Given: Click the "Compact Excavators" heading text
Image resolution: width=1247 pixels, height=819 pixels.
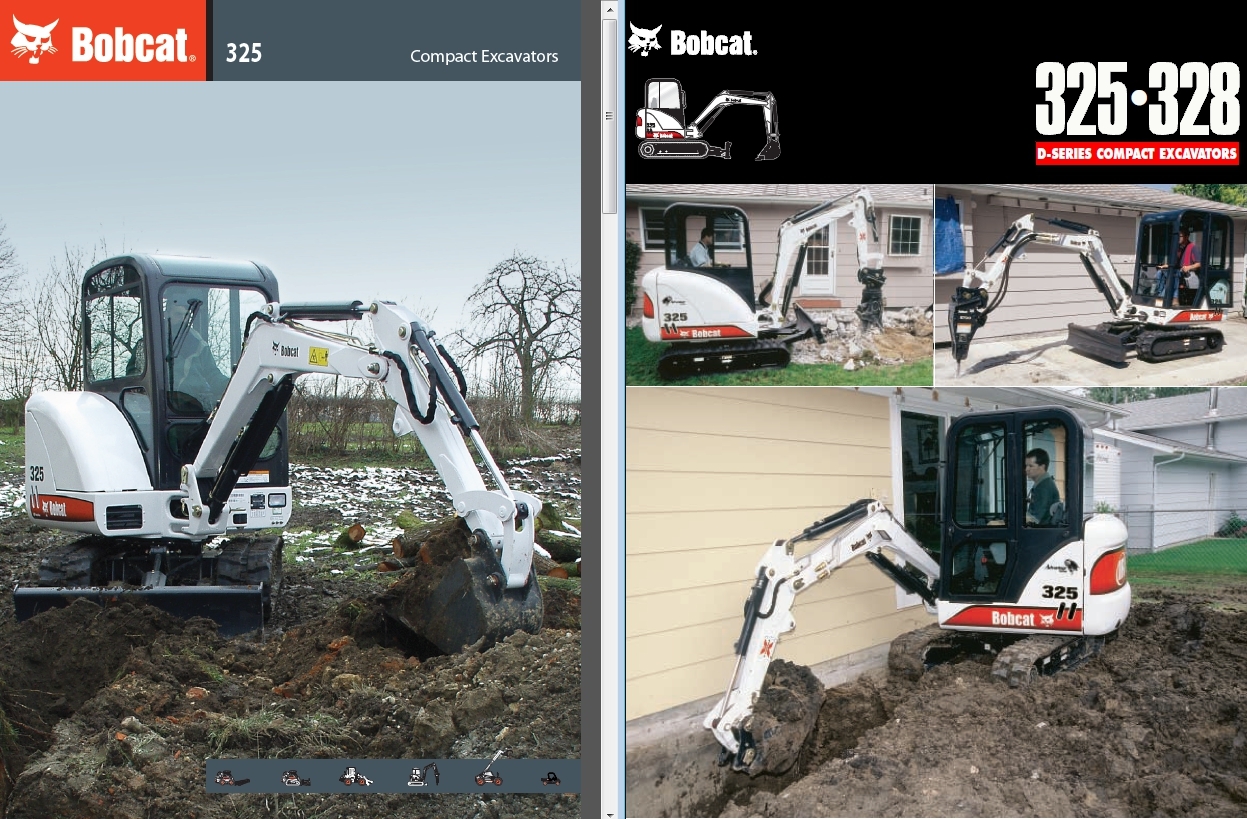Looking at the screenshot, I should coord(484,56).
